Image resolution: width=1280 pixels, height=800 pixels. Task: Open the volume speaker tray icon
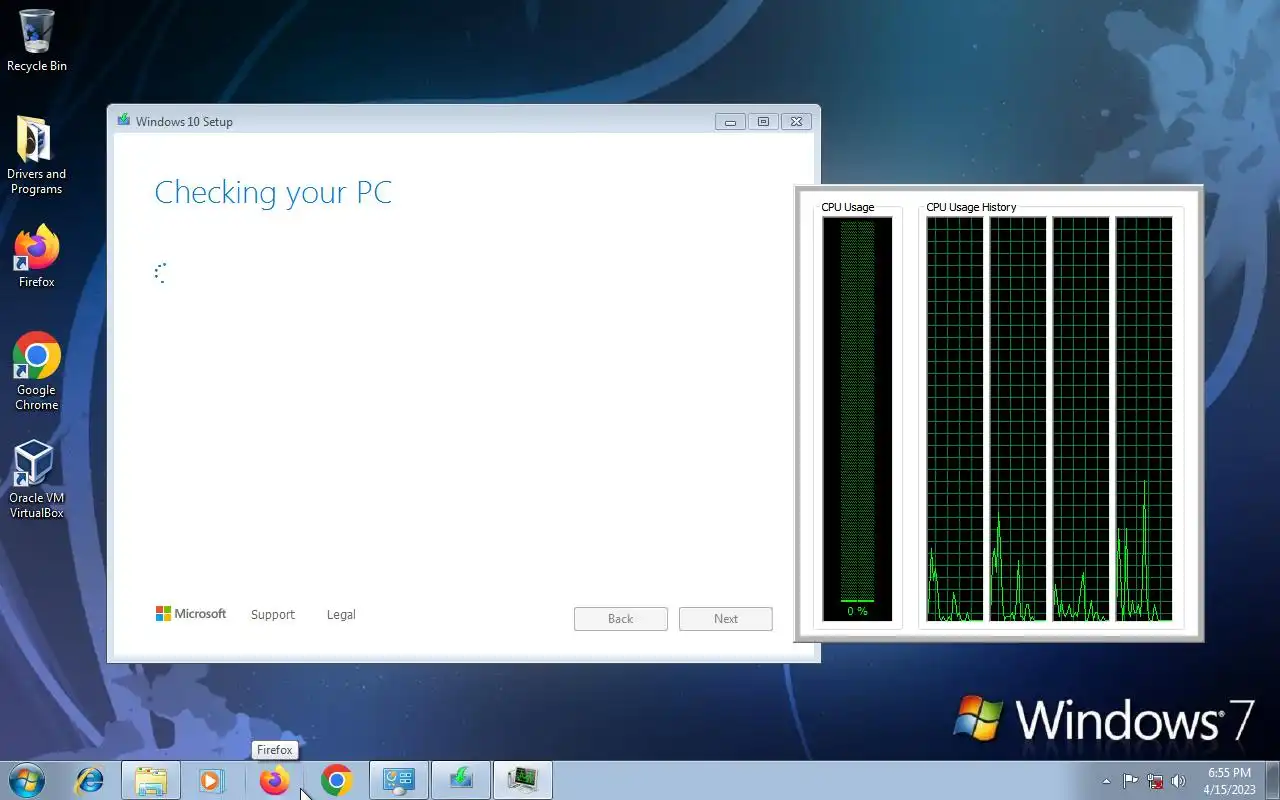click(x=1179, y=781)
